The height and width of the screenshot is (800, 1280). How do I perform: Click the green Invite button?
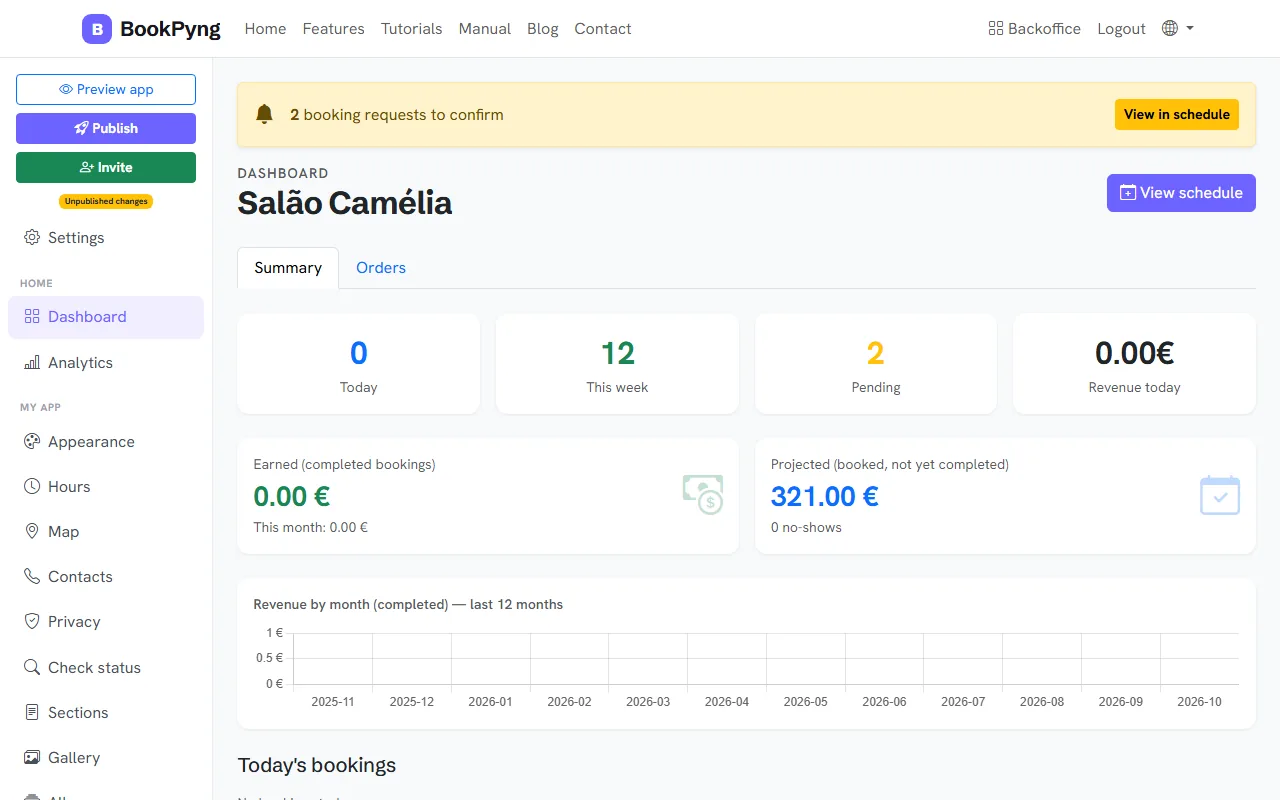(x=106, y=167)
